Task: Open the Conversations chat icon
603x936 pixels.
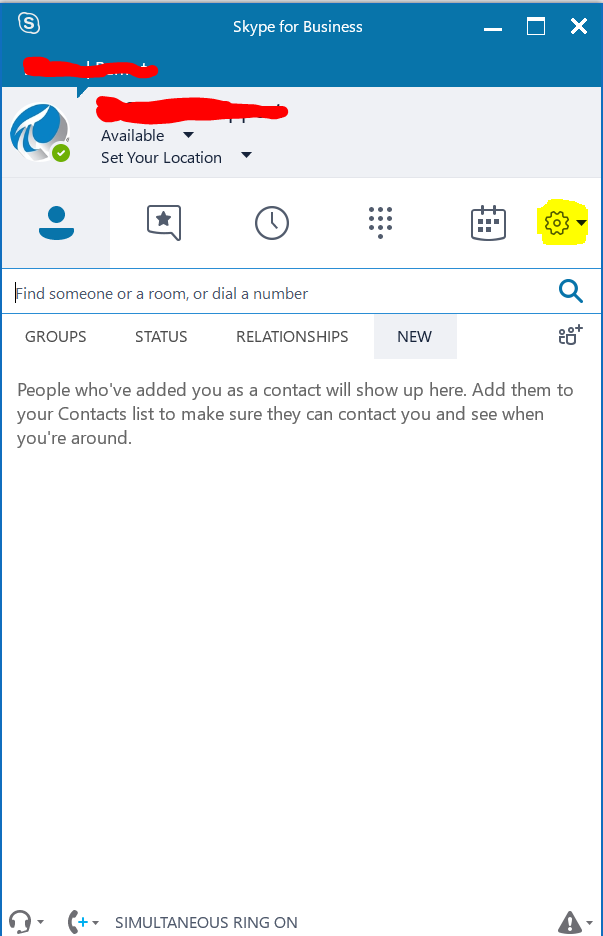Action: click(164, 222)
